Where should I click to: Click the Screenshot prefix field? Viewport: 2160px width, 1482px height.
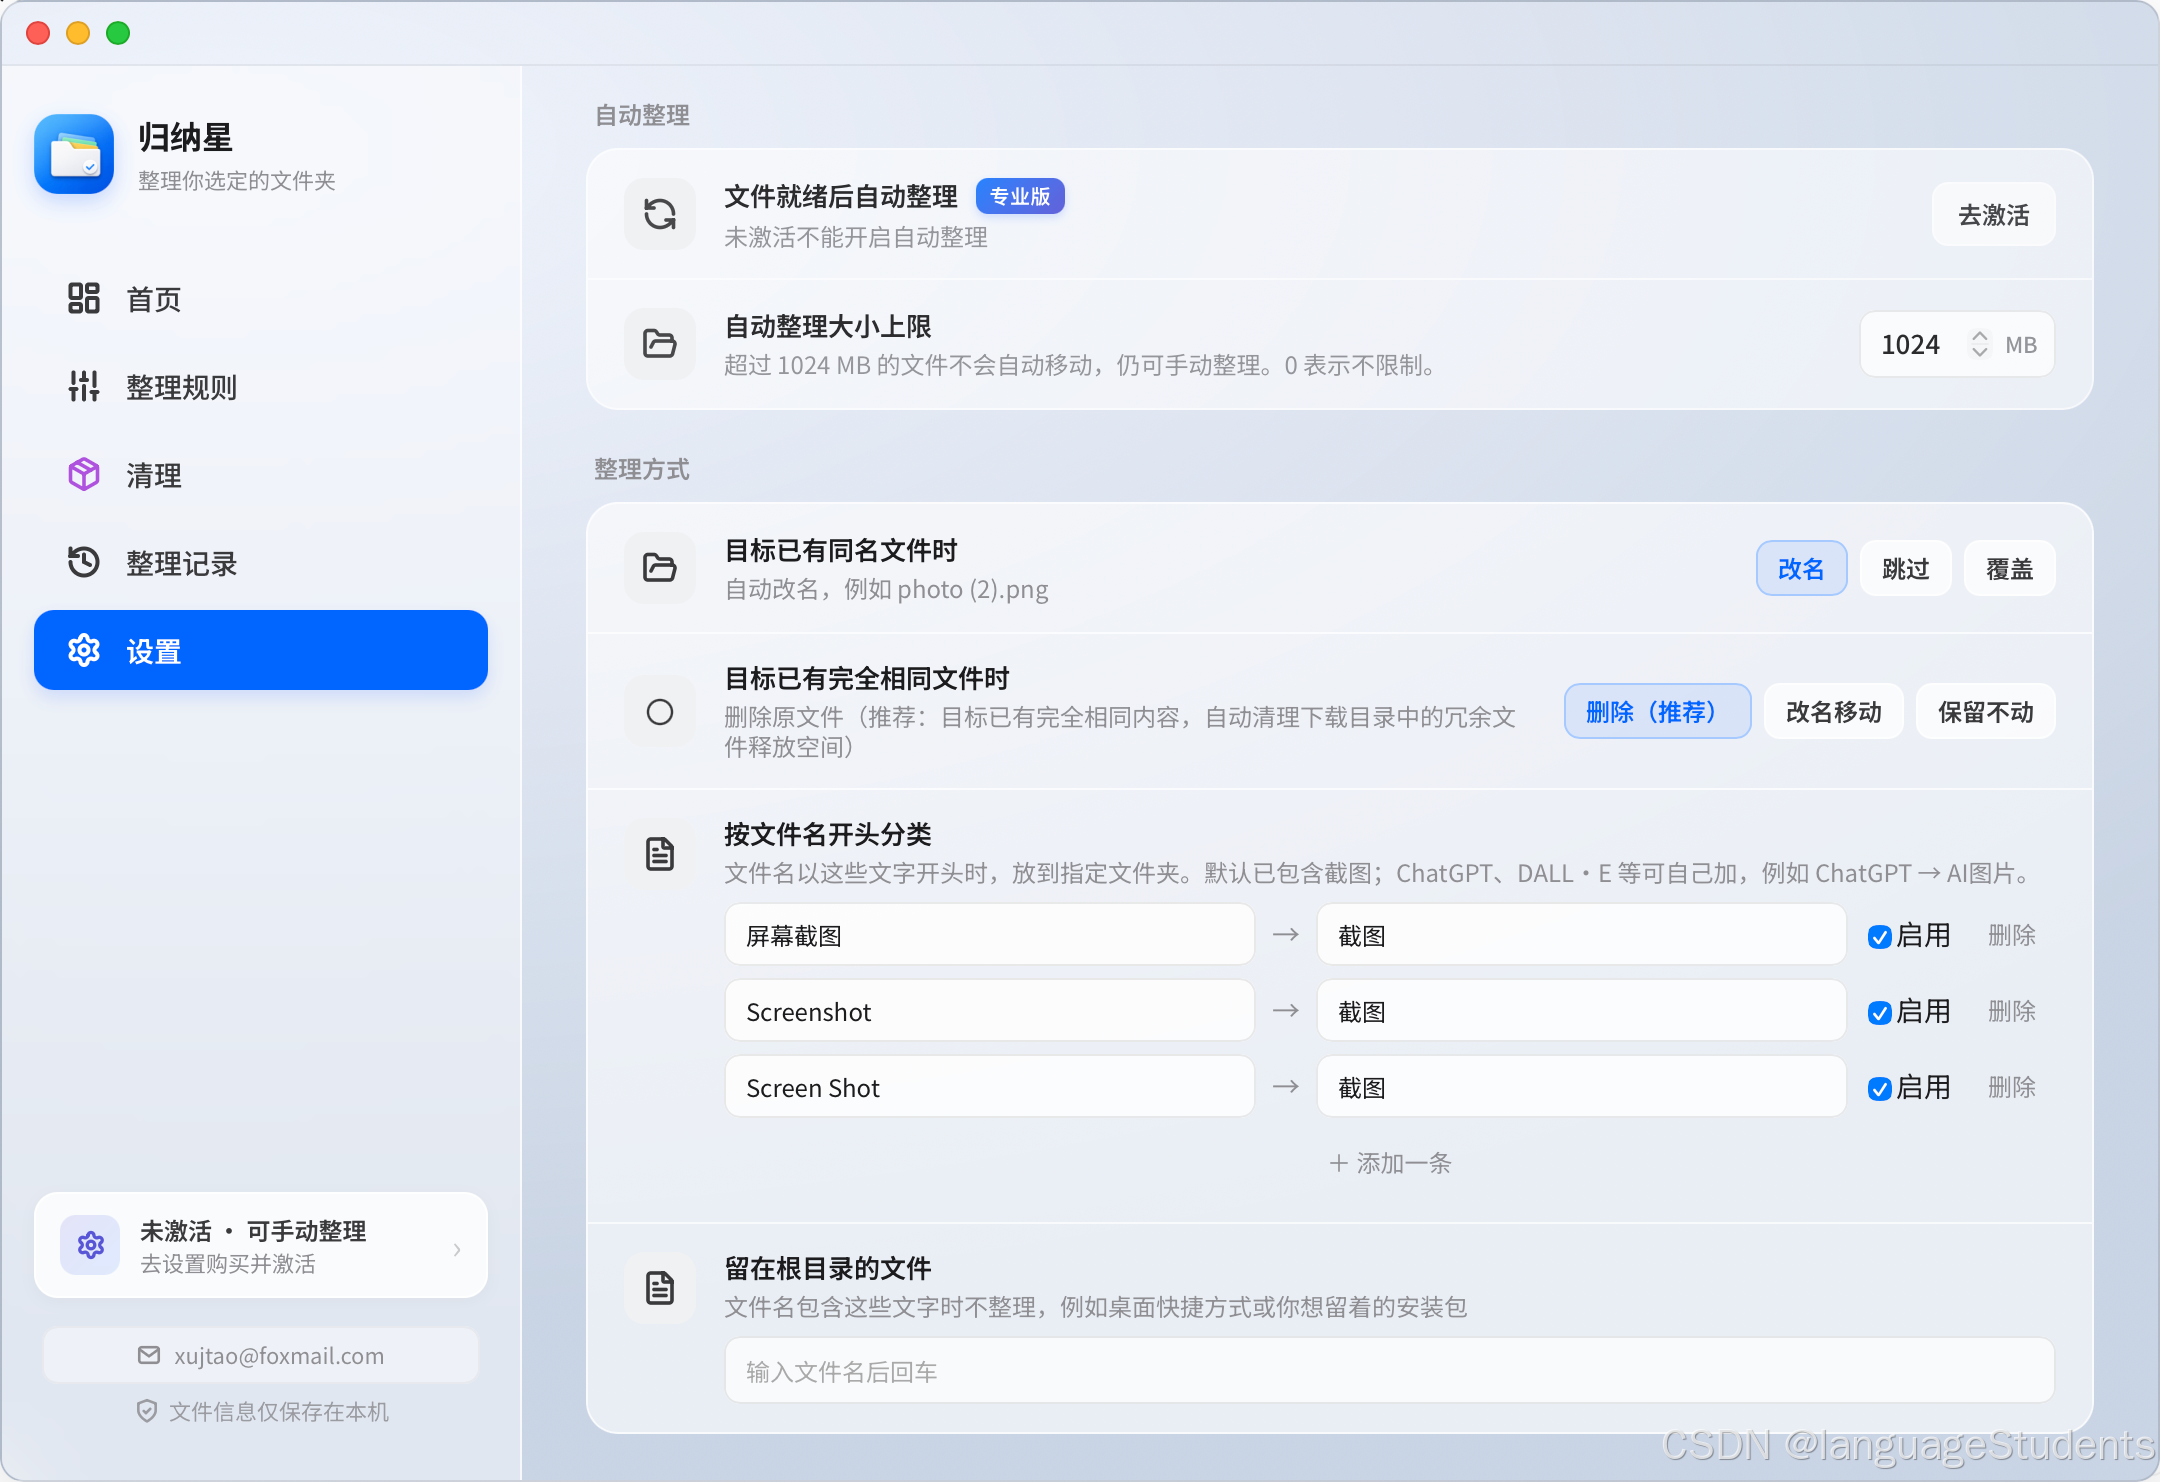click(989, 1011)
